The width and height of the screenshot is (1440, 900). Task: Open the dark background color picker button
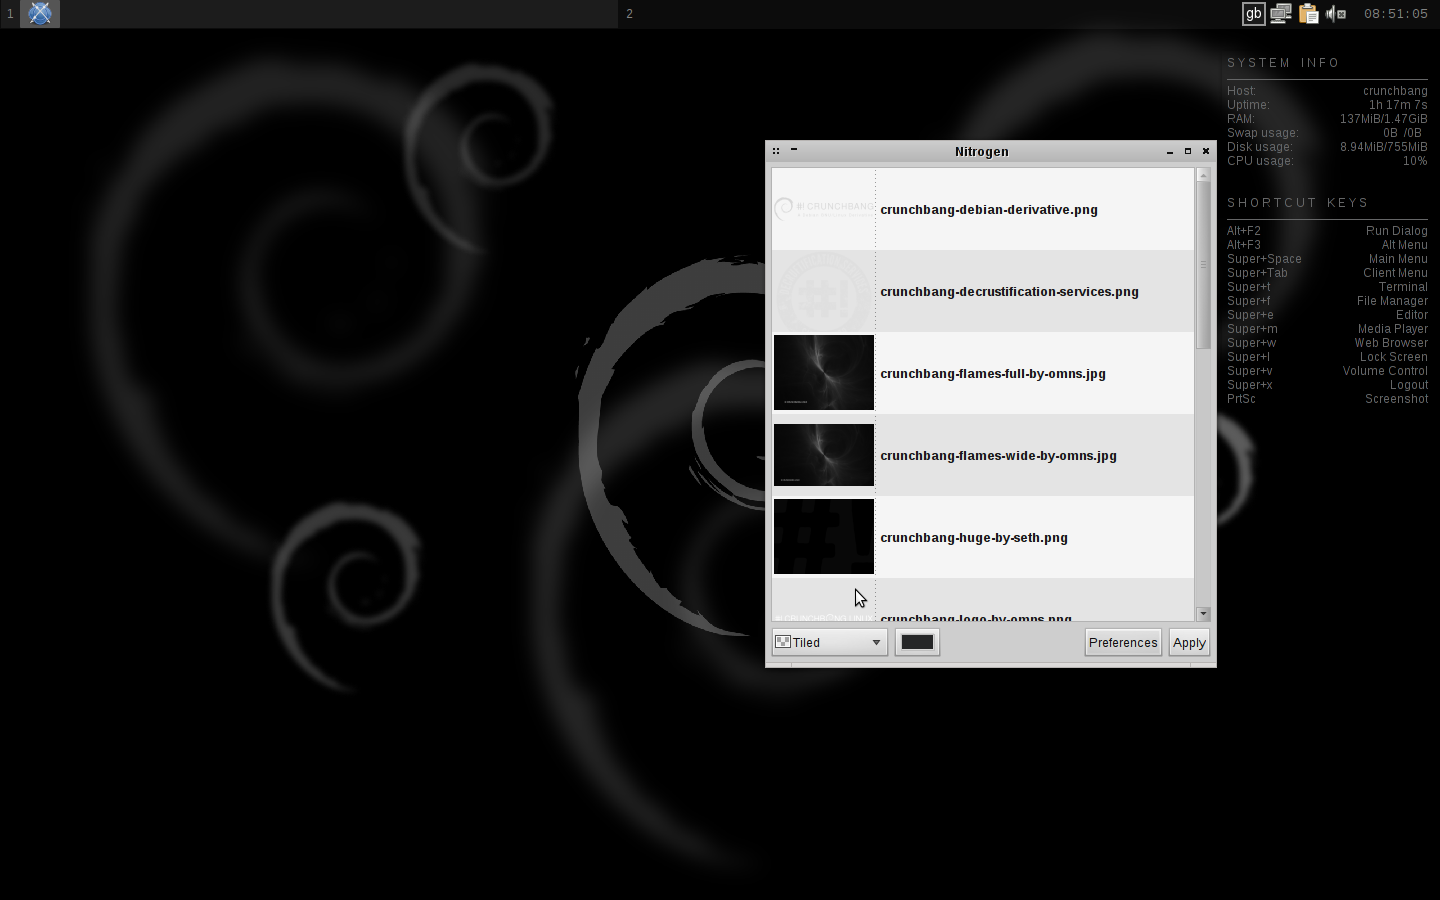917,642
